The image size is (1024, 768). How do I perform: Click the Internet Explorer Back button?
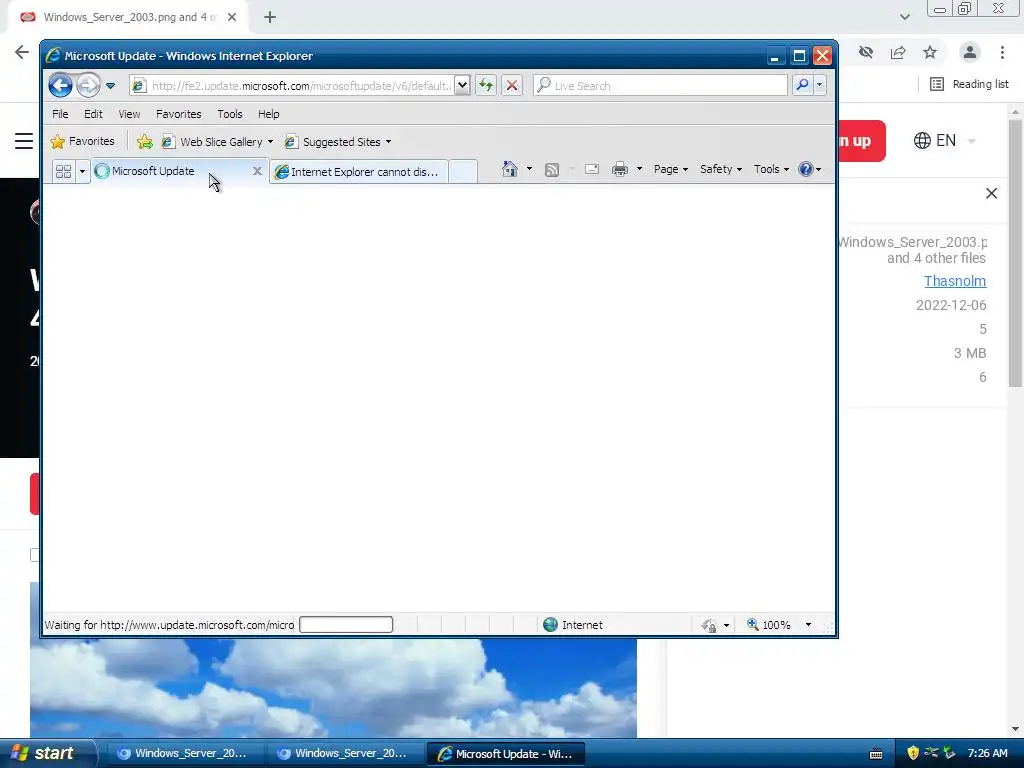coord(60,86)
